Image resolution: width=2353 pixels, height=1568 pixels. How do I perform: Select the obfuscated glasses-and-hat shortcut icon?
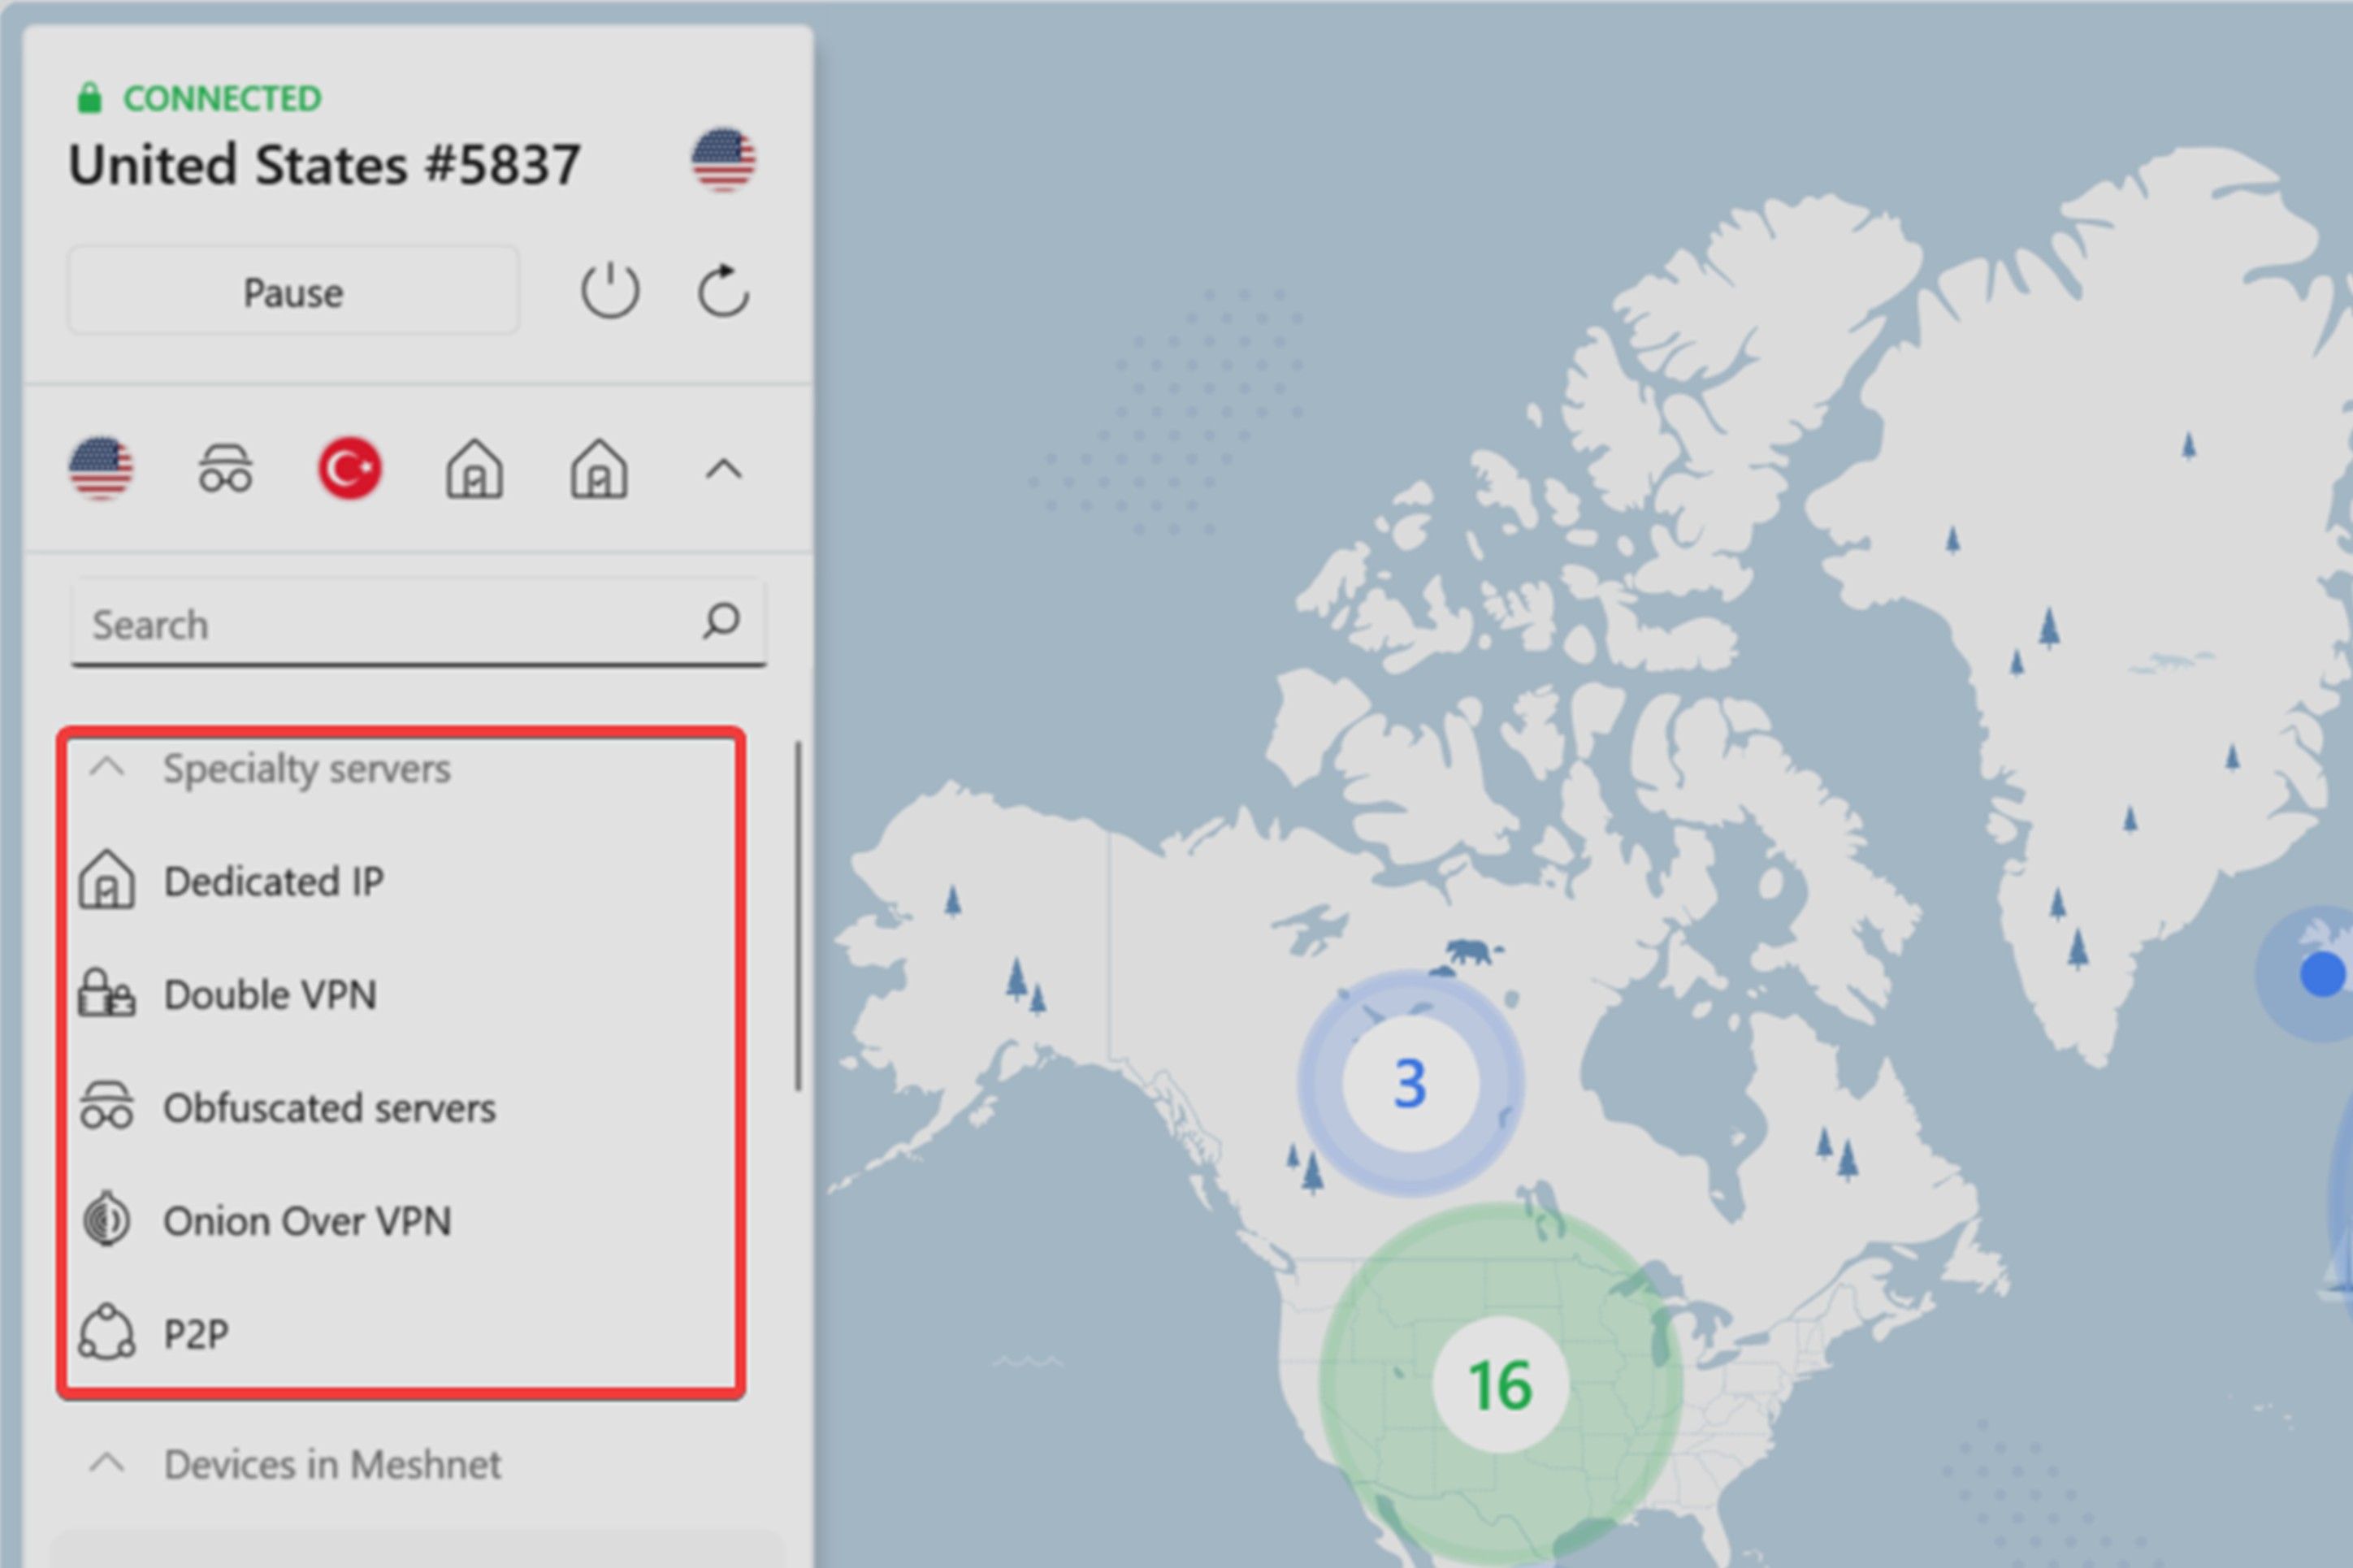225,468
